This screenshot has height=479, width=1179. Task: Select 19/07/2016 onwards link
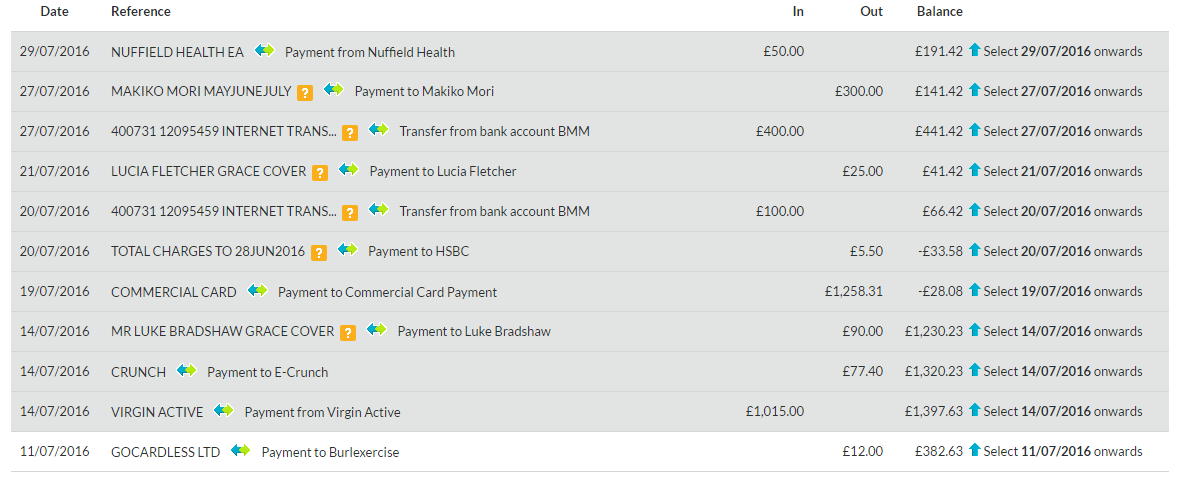pyautogui.click(x=1062, y=291)
